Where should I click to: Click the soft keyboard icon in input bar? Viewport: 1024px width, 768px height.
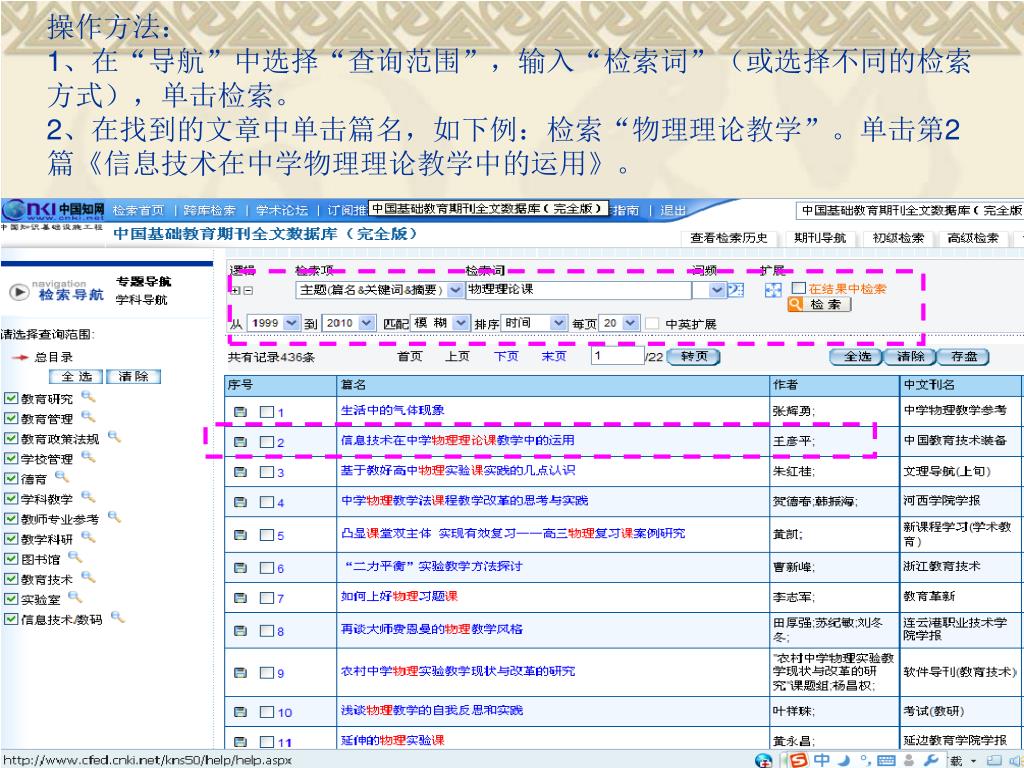pos(885,761)
